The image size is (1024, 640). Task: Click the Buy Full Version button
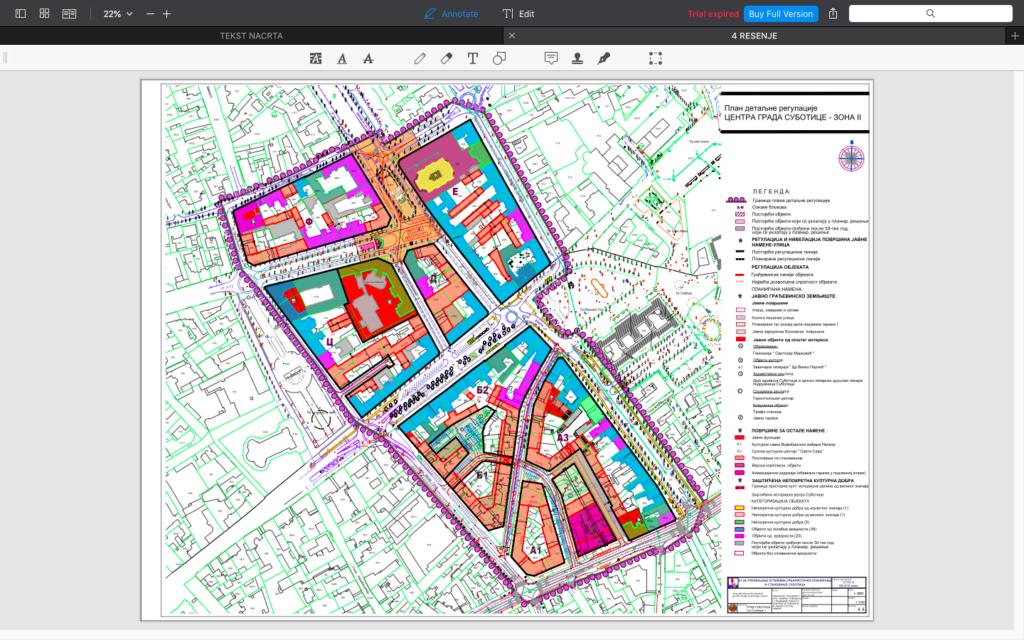tap(780, 14)
